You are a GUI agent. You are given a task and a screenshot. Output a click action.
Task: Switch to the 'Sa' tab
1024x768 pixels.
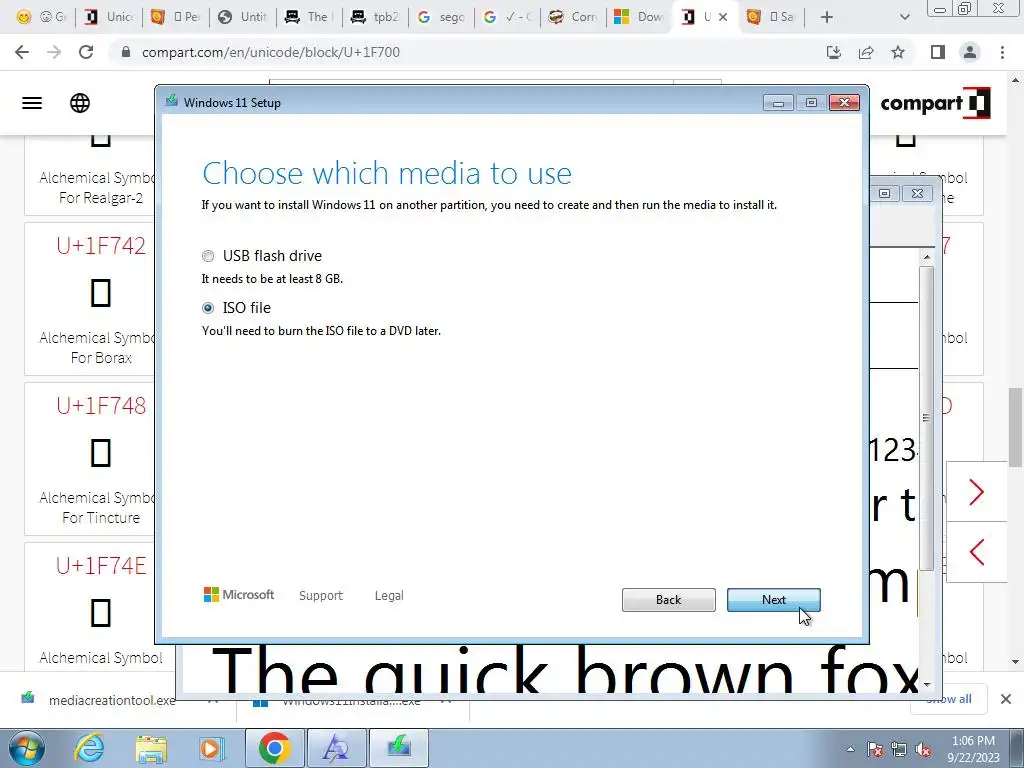(771, 17)
